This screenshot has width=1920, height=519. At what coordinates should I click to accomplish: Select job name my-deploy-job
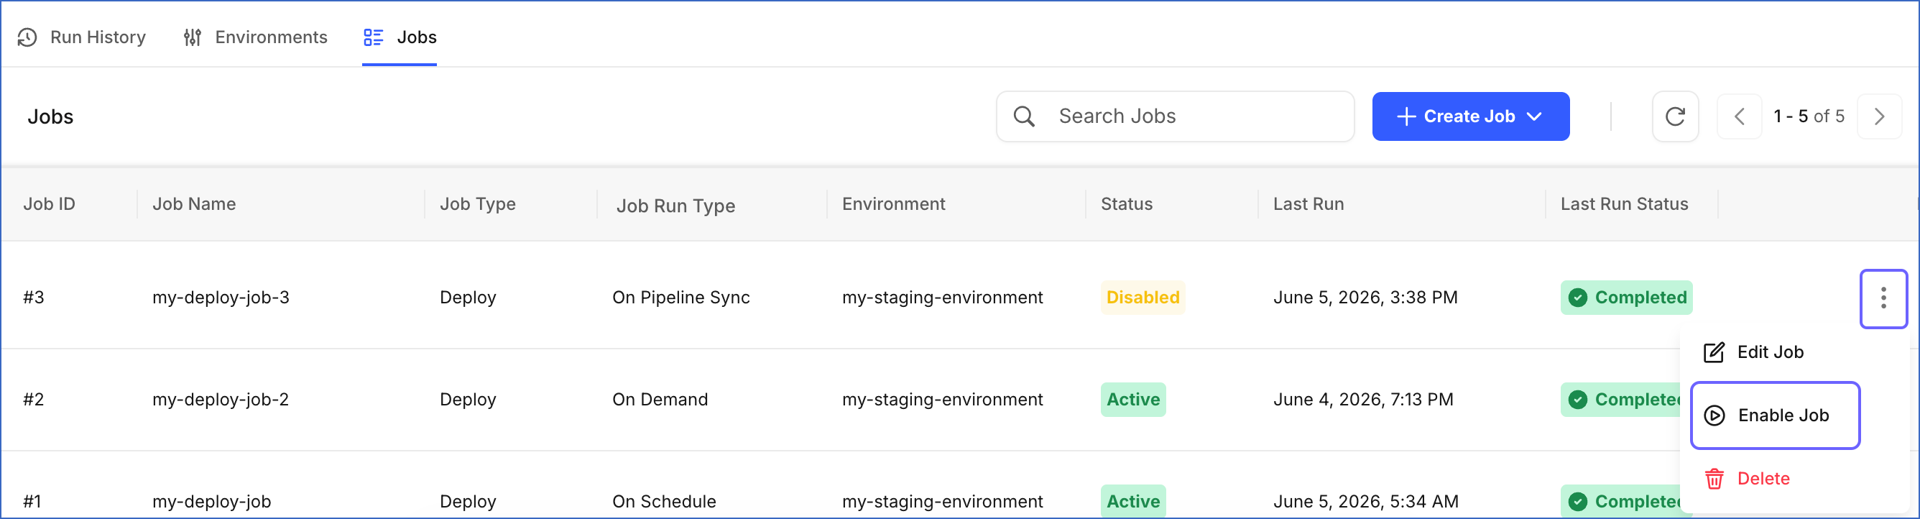211,501
